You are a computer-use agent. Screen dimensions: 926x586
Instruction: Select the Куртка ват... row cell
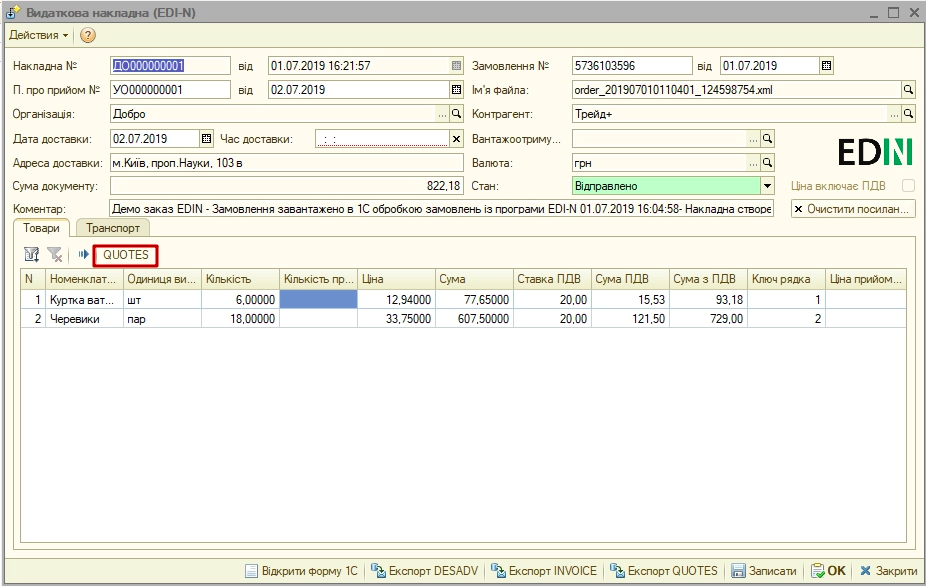[84, 299]
